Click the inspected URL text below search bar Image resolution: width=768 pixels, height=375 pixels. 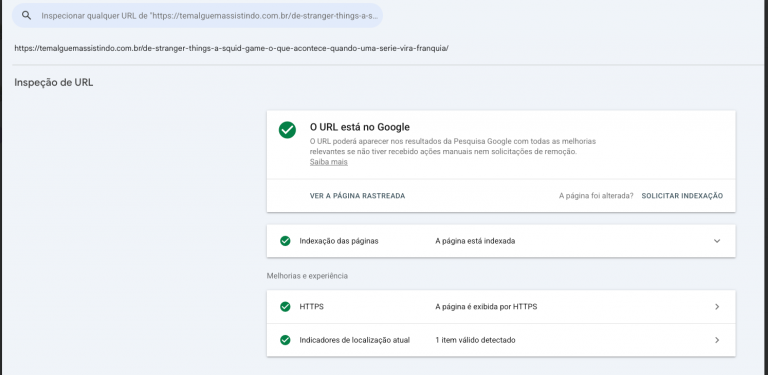[x=232, y=48]
